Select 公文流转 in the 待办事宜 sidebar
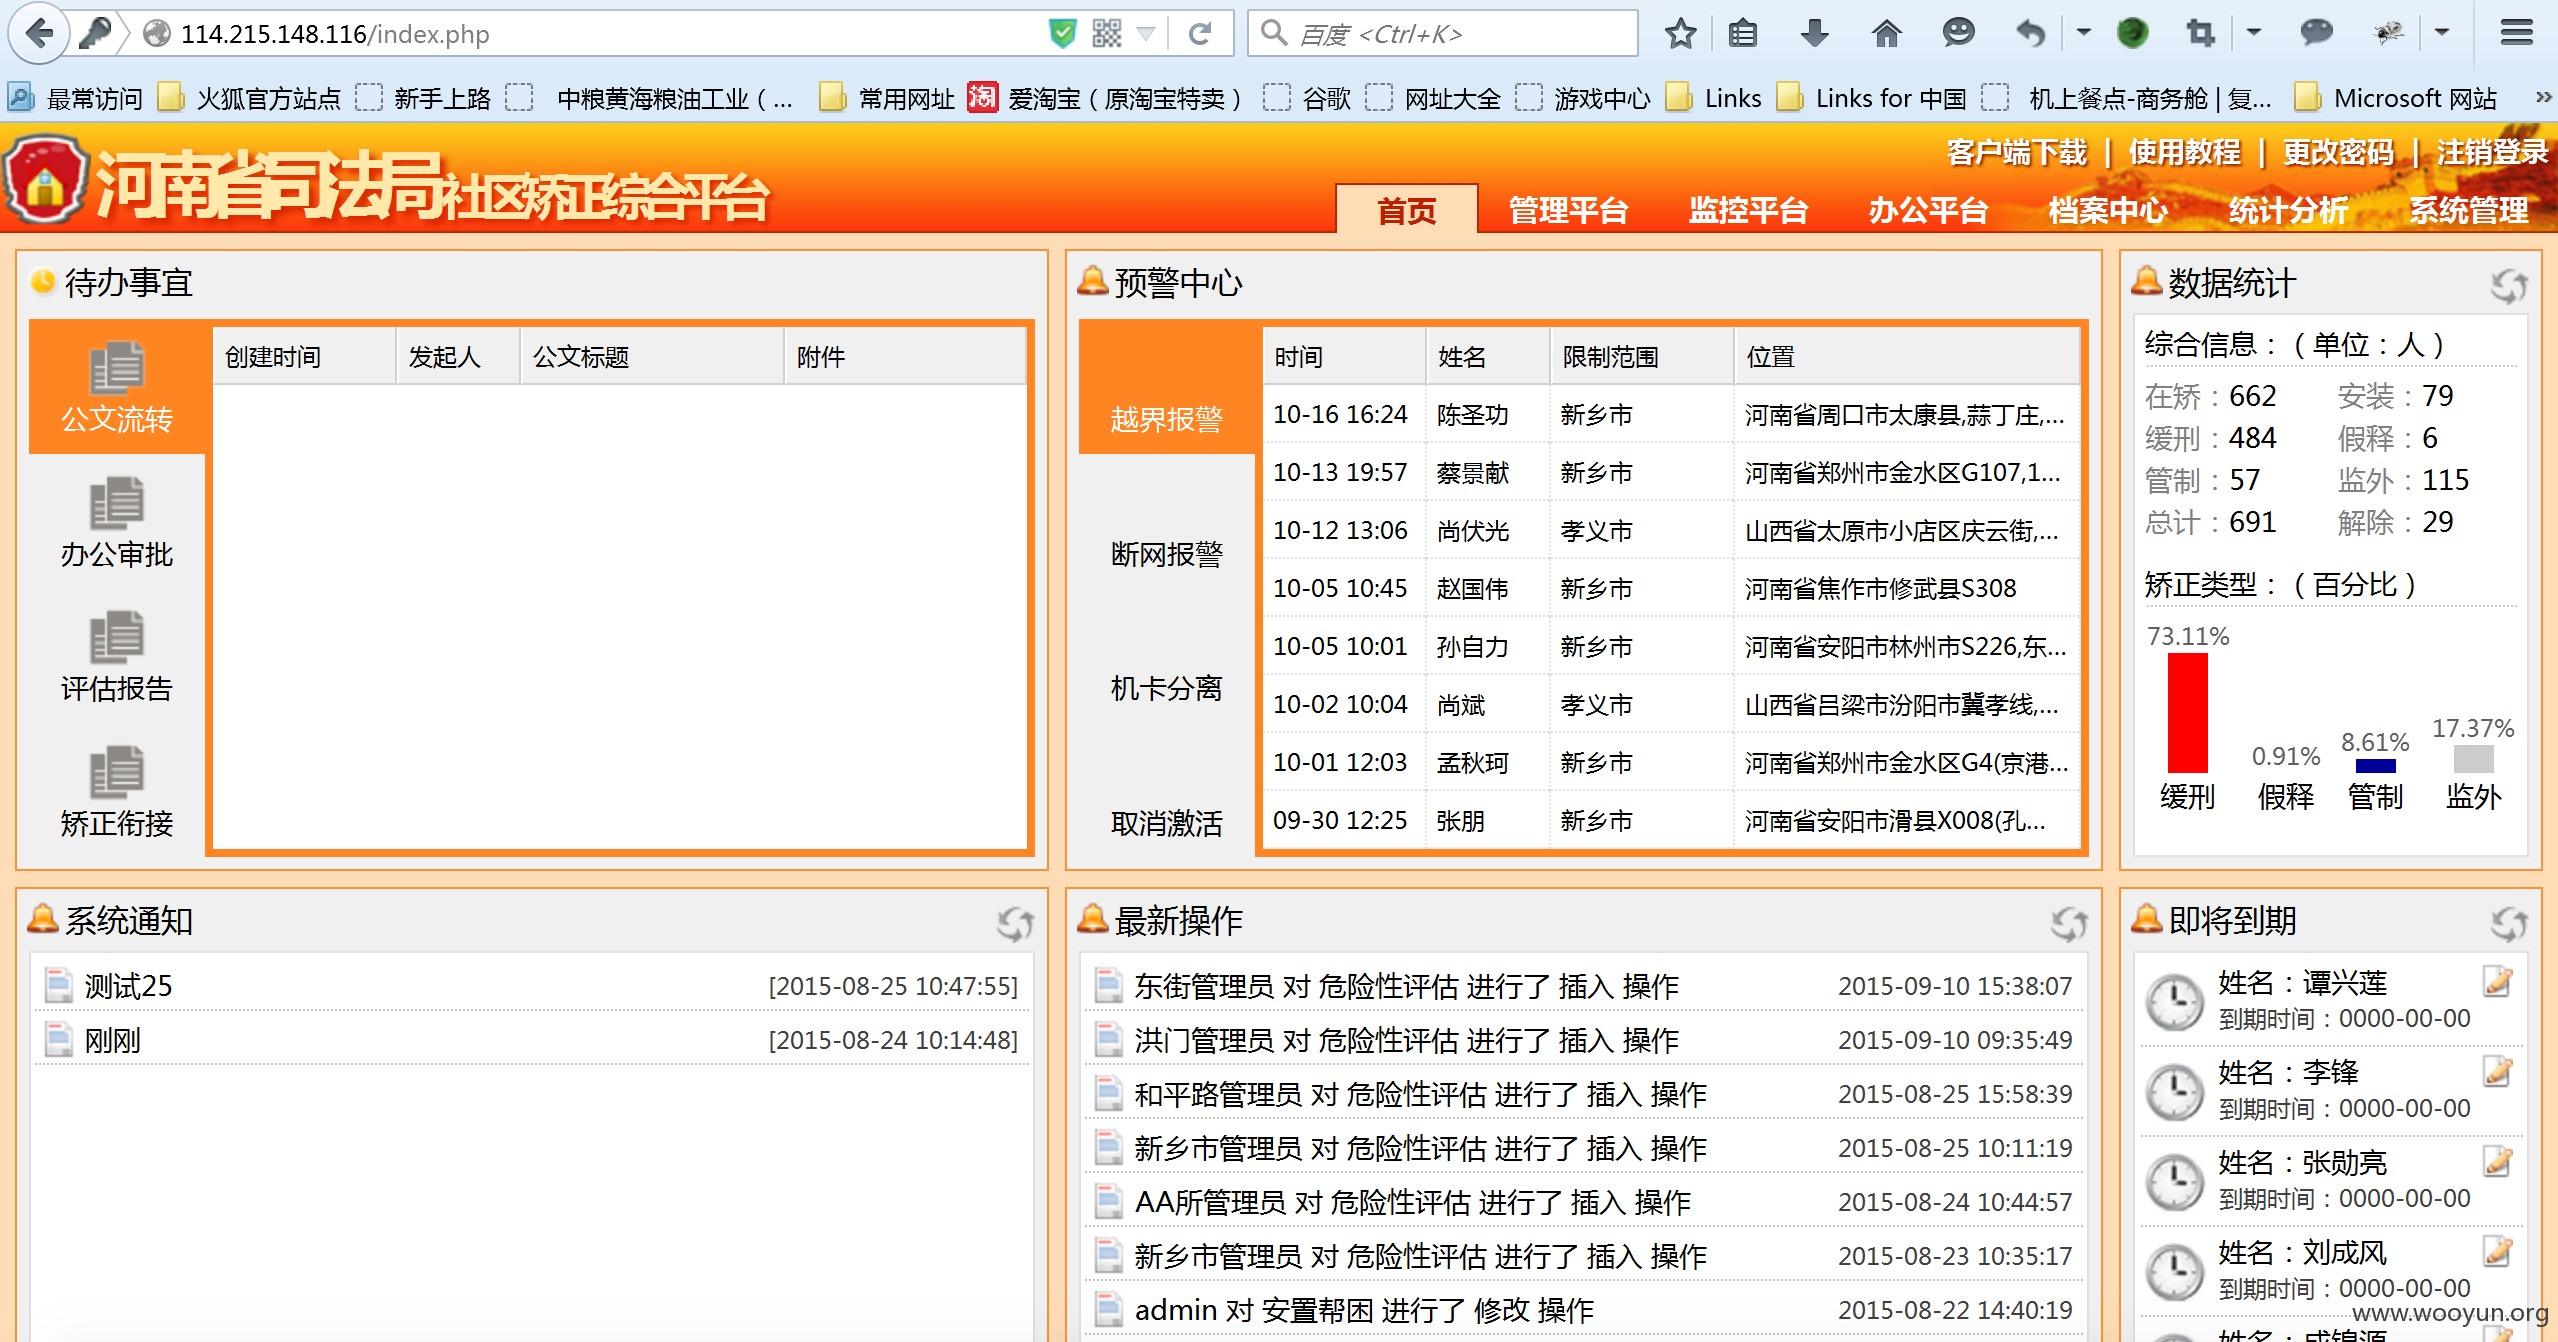 pos(117,388)
